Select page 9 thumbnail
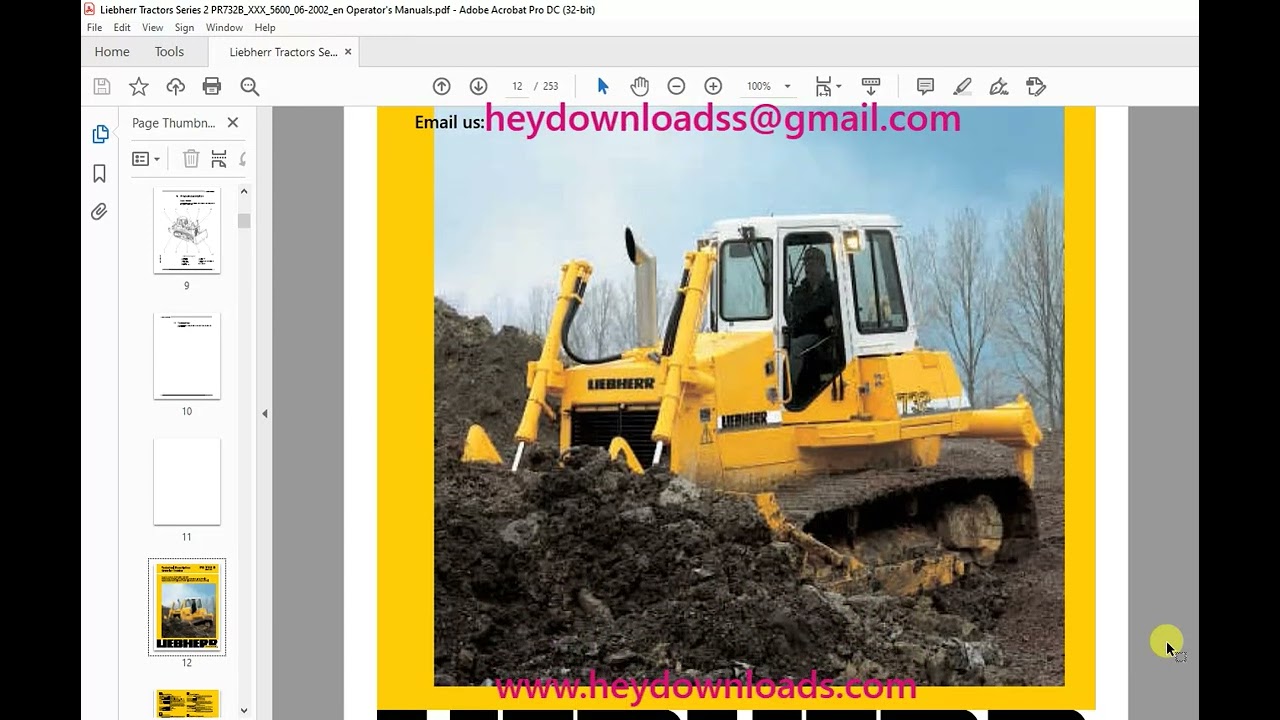Screen dimensions: 1280x720 tap(187, 230)
